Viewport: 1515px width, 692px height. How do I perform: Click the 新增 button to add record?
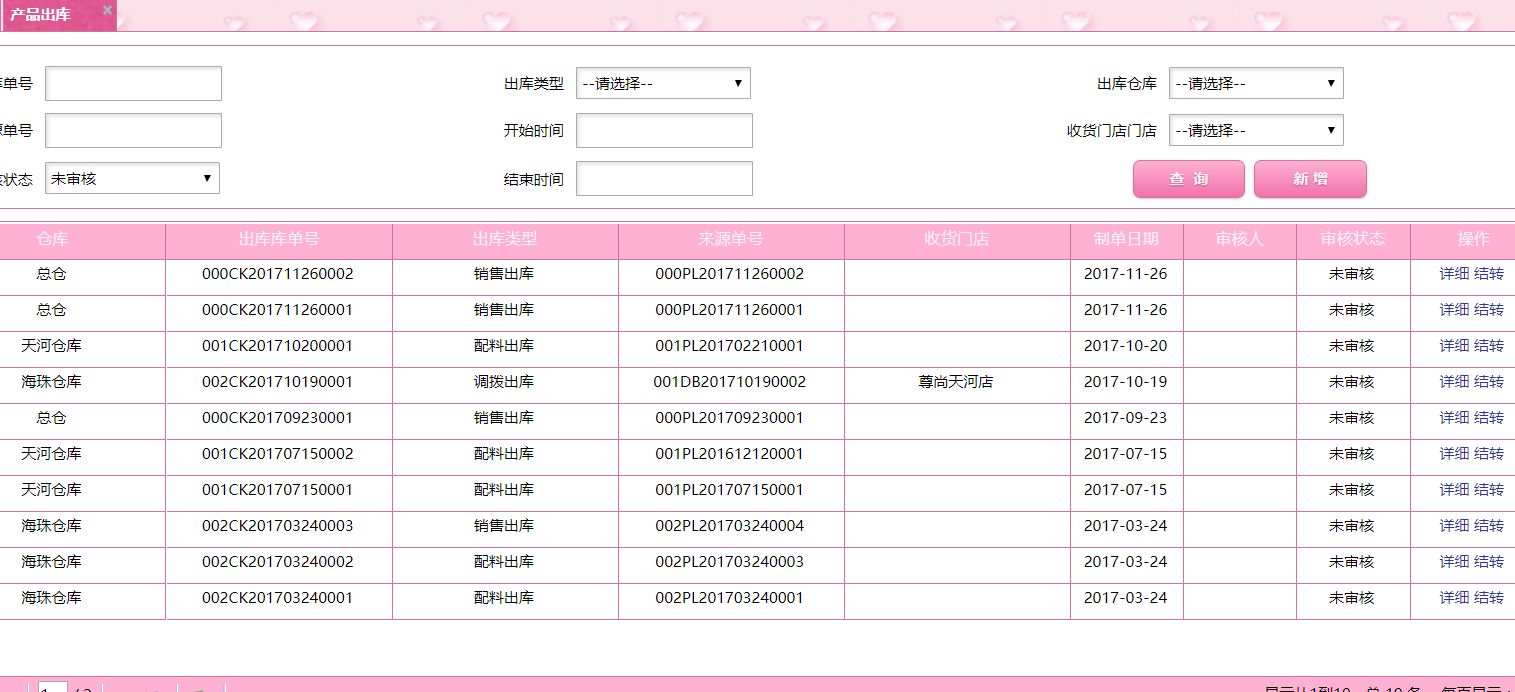[1310, 178]
